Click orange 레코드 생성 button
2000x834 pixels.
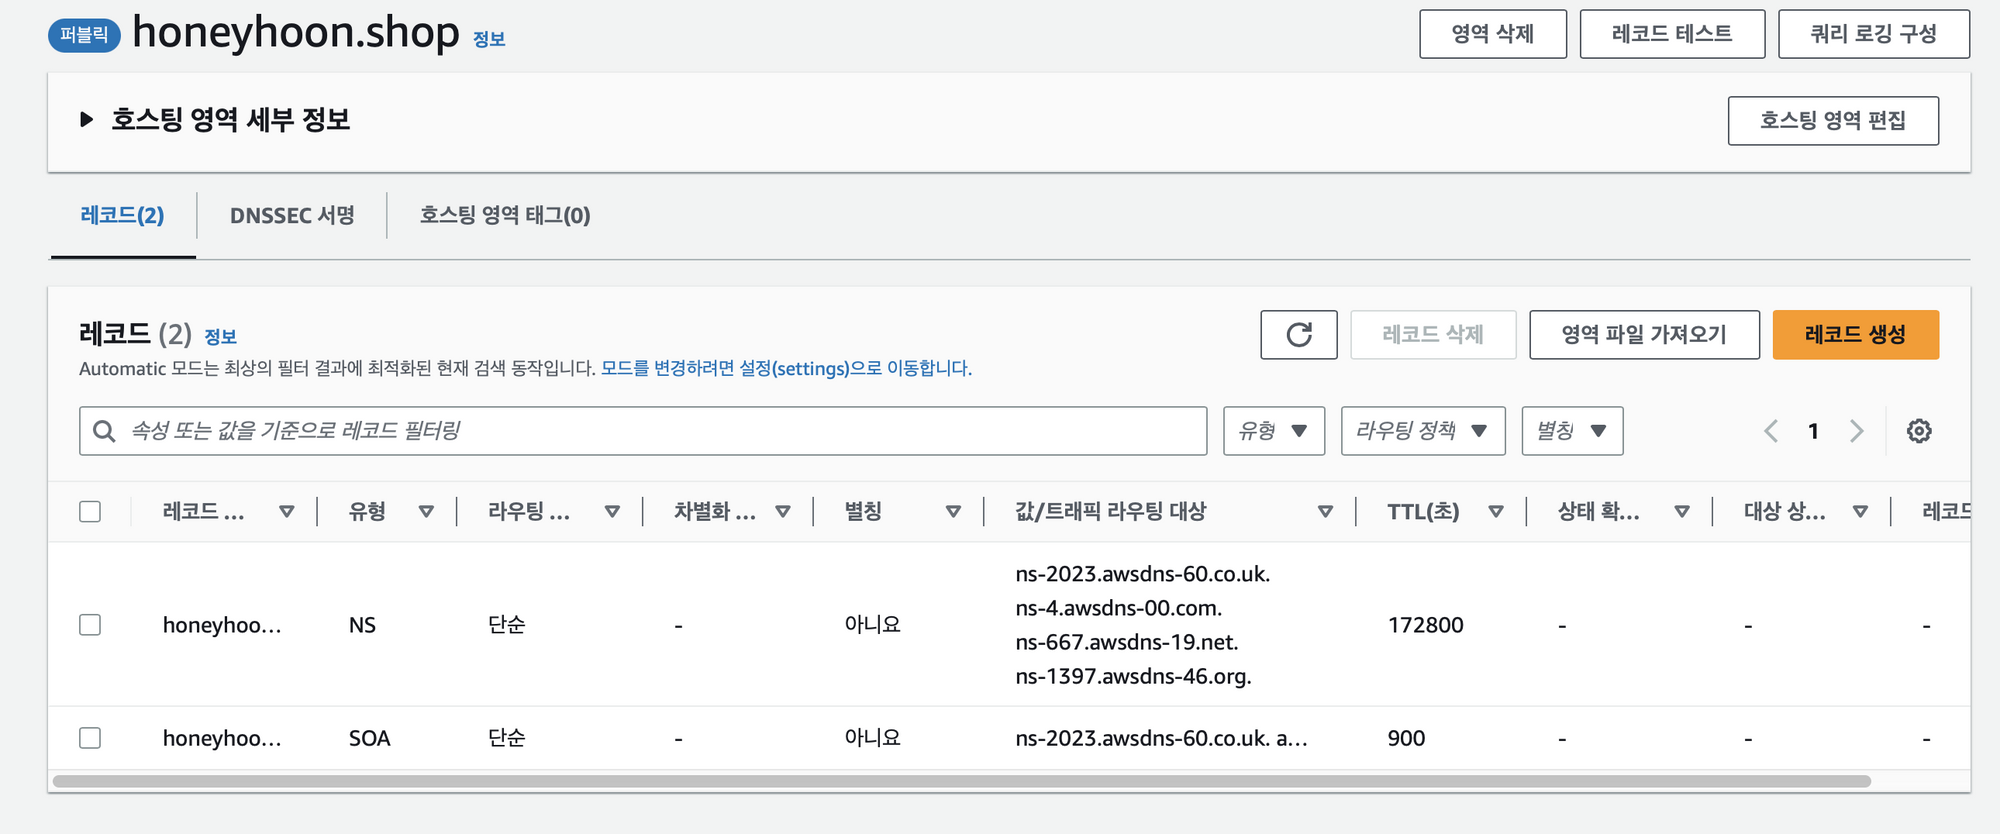pos(1855,334)
